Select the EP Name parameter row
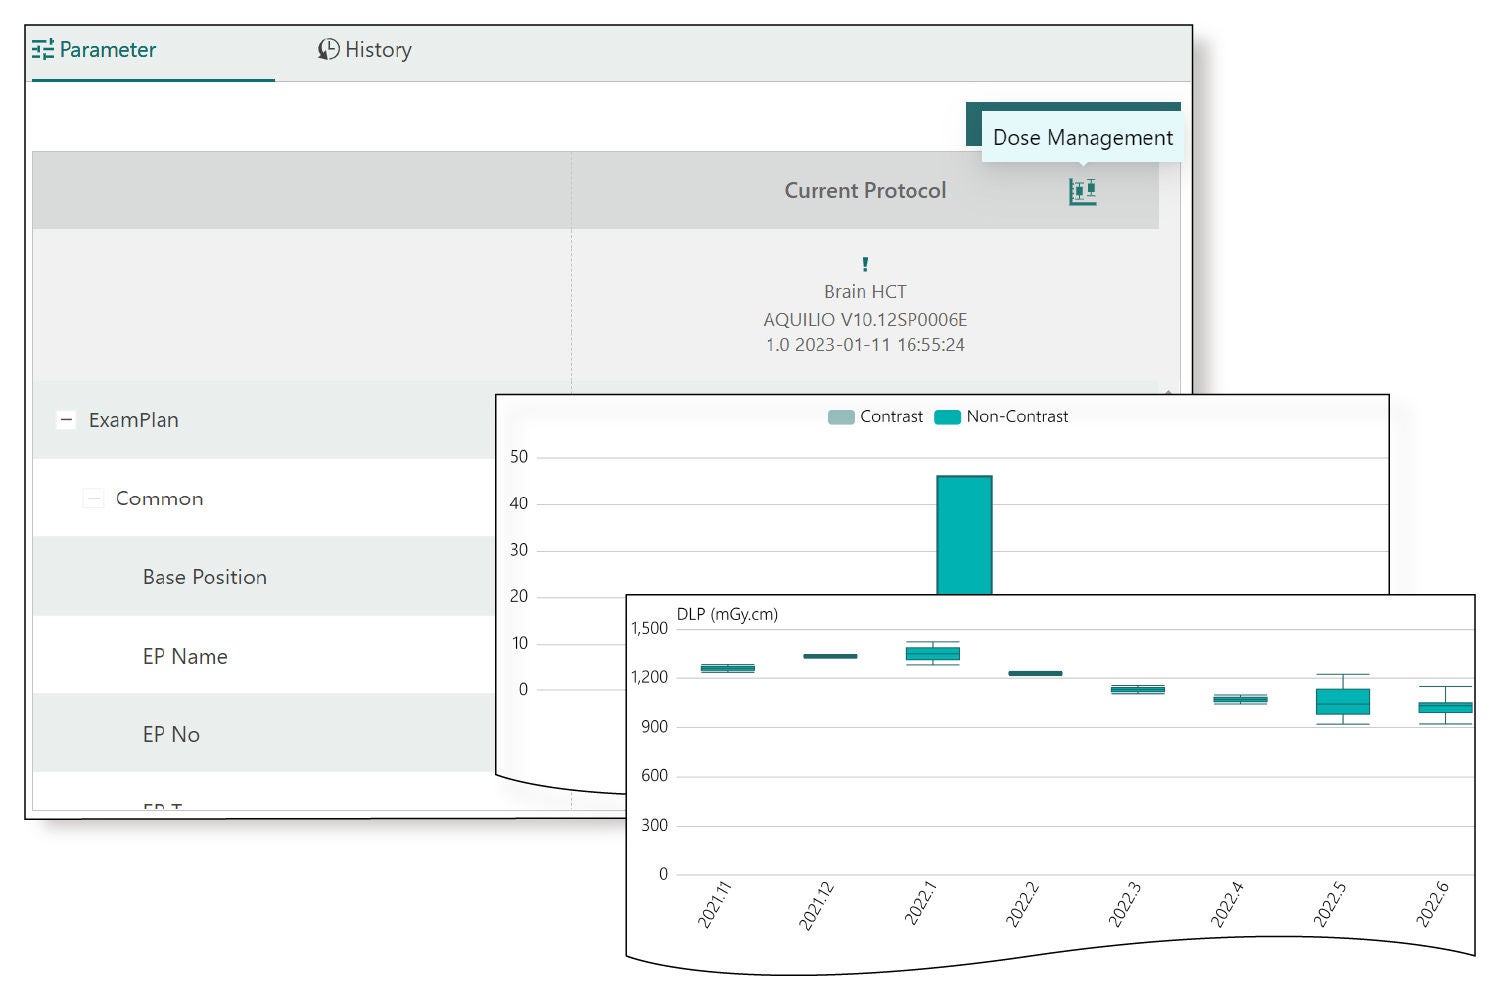This screenshot has width=1500, height=998. (264, 656)
